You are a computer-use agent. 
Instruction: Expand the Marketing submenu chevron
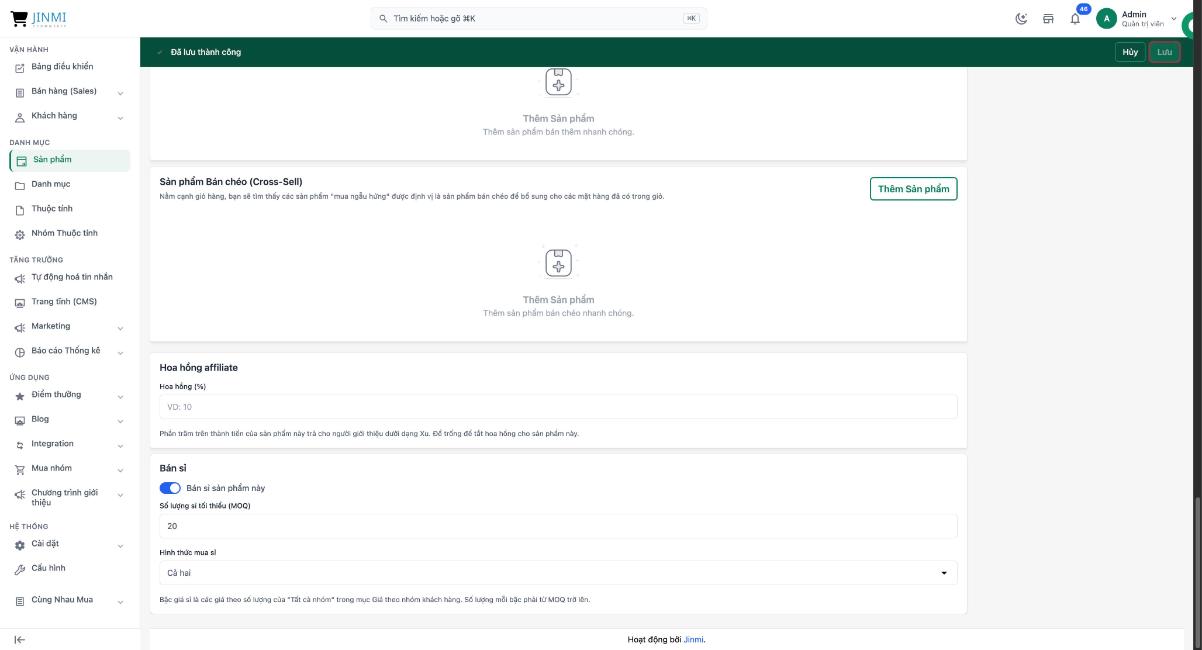(120, 327)
